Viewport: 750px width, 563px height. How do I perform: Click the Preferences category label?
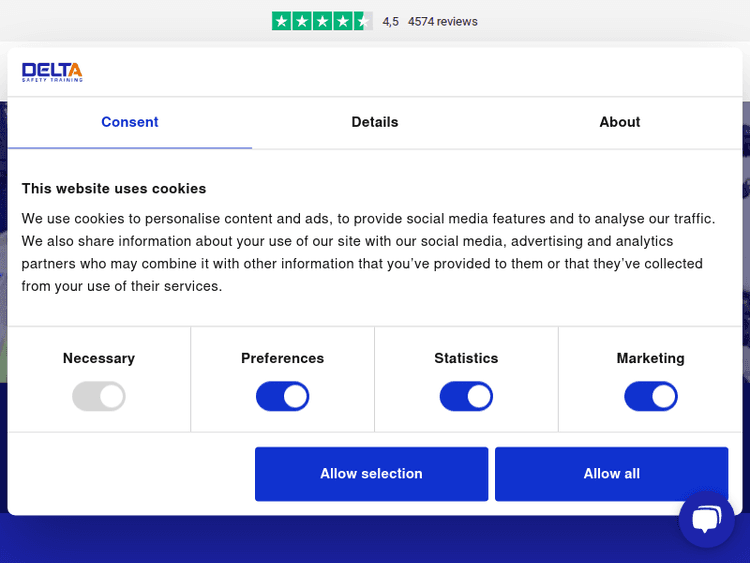point(283,358)
